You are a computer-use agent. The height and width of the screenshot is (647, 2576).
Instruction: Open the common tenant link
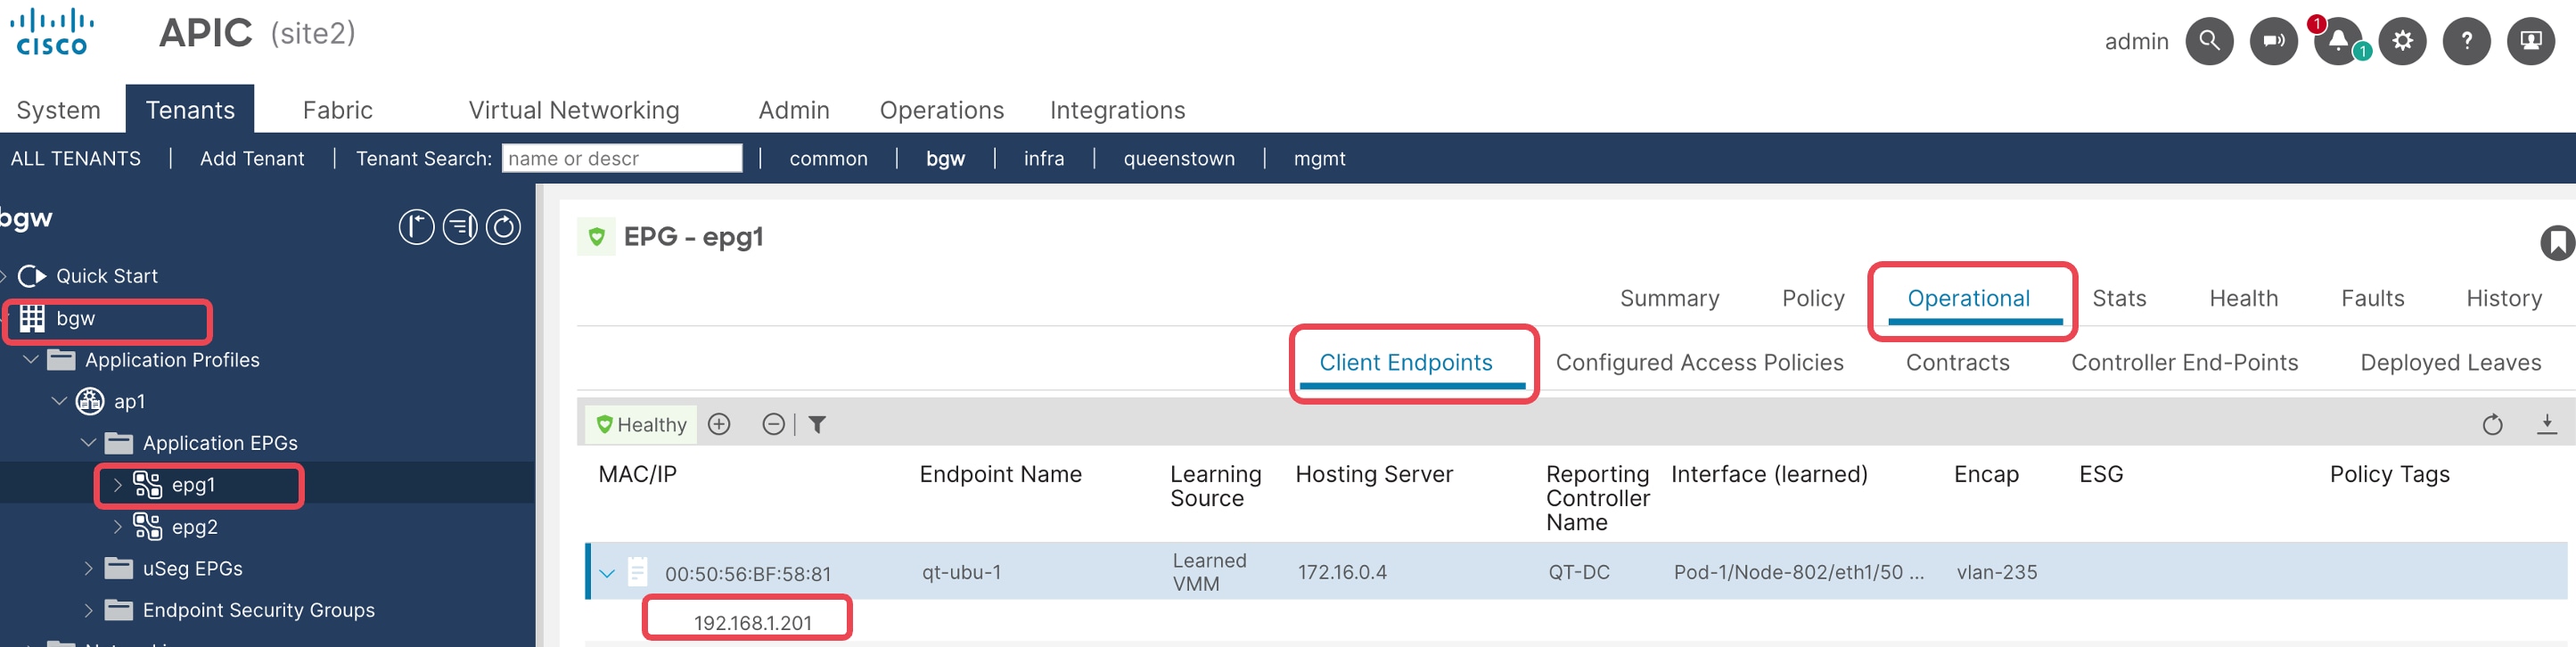pos(829,158)
